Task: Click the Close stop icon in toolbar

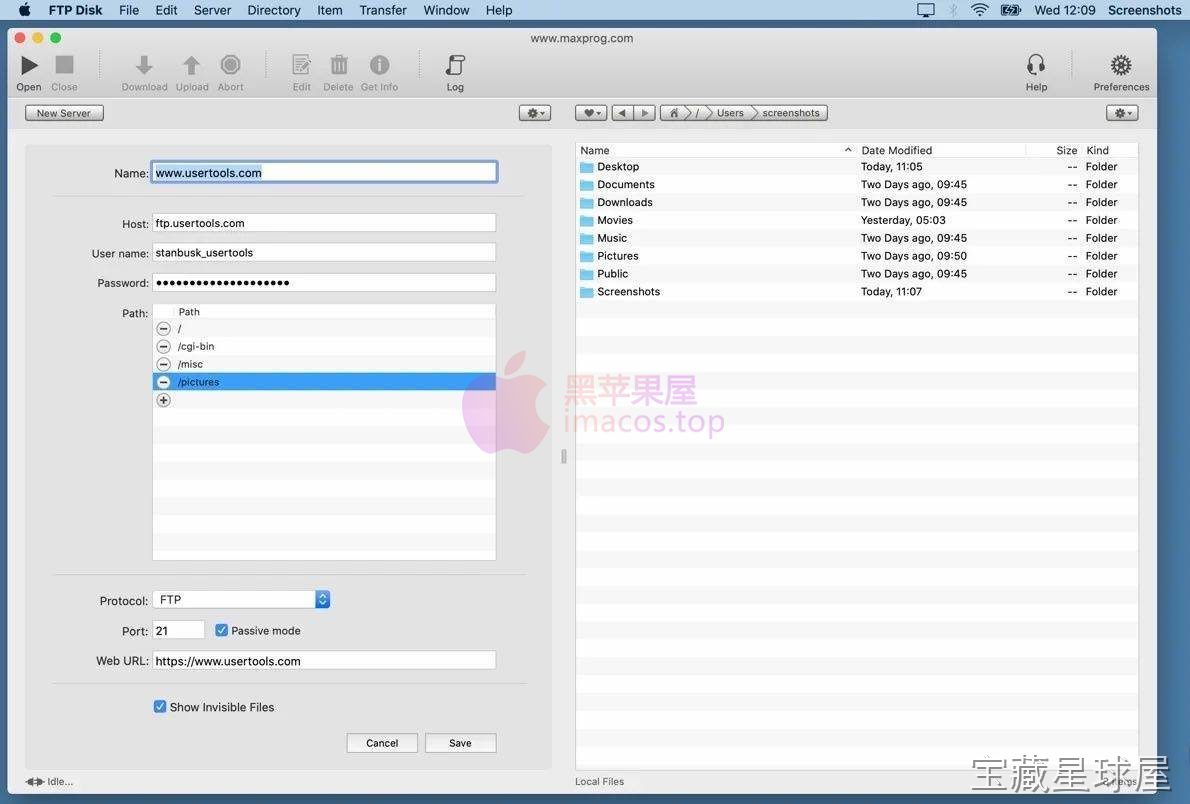Action: point(65,65)
